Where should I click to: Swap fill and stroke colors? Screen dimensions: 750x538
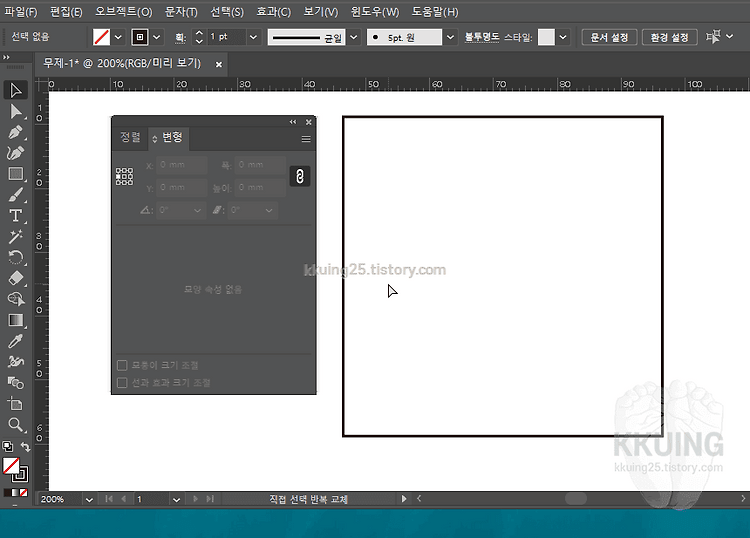(25, 447)
